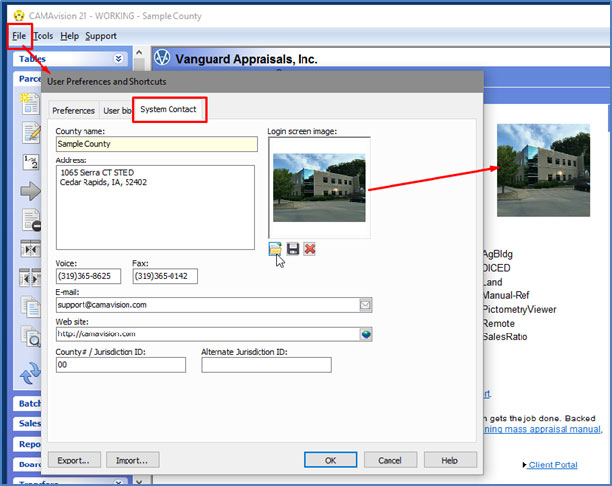Click the new parcel icon in the sidebar
Viewport: 612px width, 486px height.
(30, 103)
